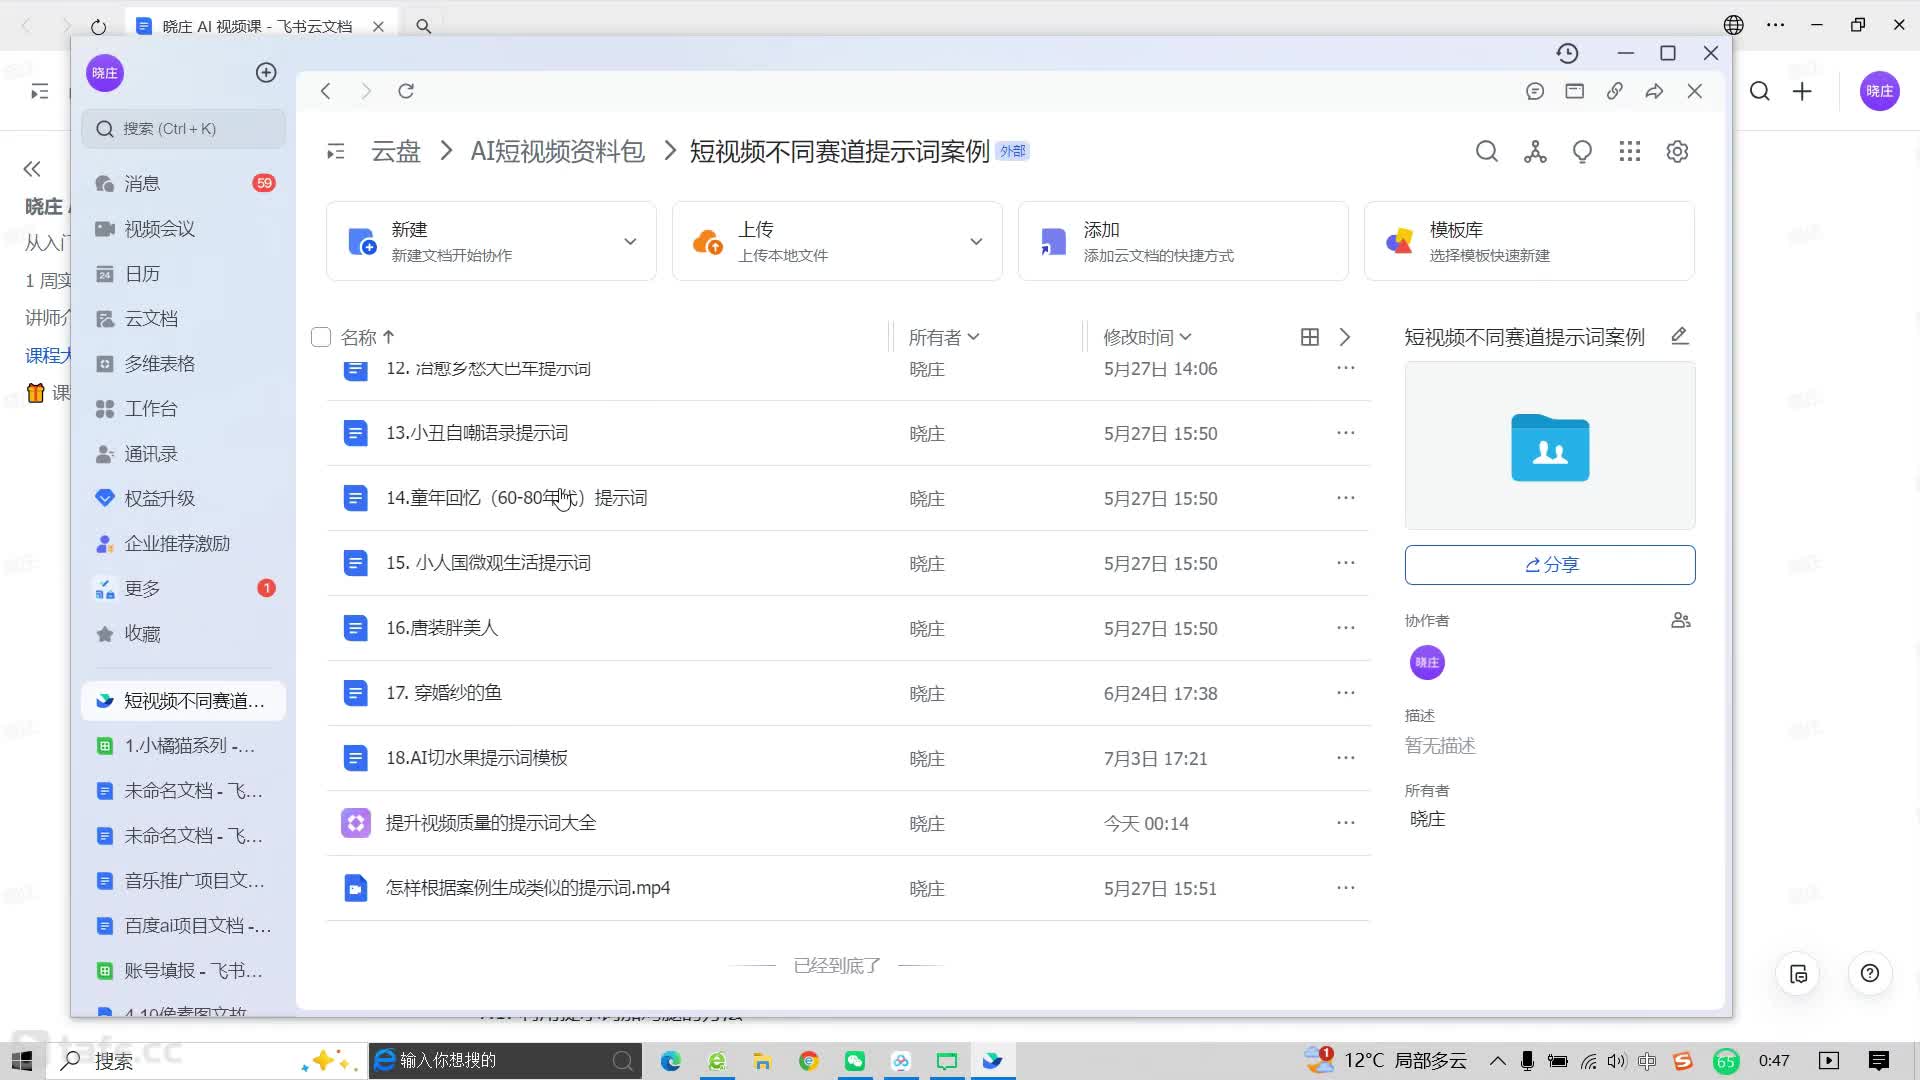This screenshot has width=1920, height=1080.
Task: Open the folder structure tree icon
Action: pyautogui.click(x=1534, y=152)
